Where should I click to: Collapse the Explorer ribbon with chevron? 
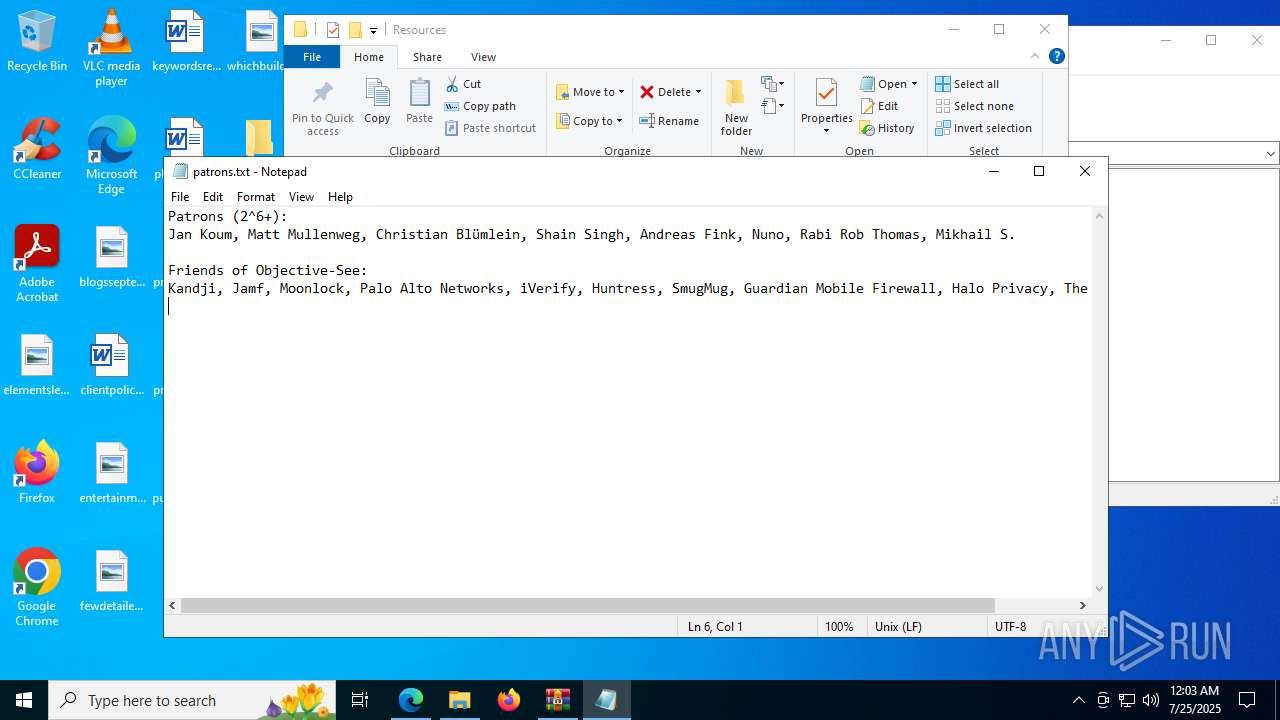1035,57
